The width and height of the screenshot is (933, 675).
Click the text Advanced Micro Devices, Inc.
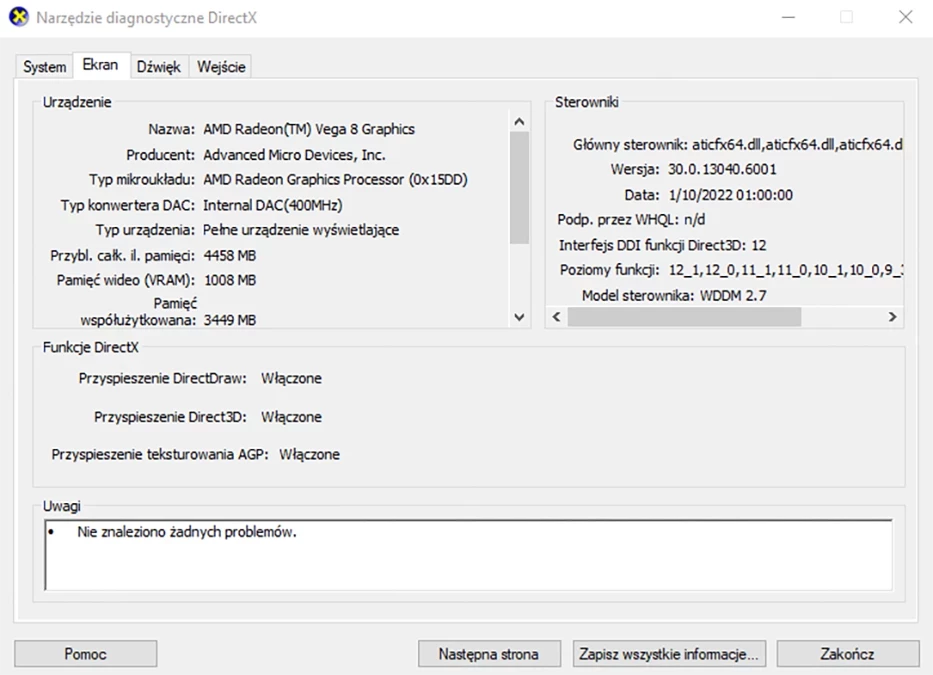pos(295,155)
